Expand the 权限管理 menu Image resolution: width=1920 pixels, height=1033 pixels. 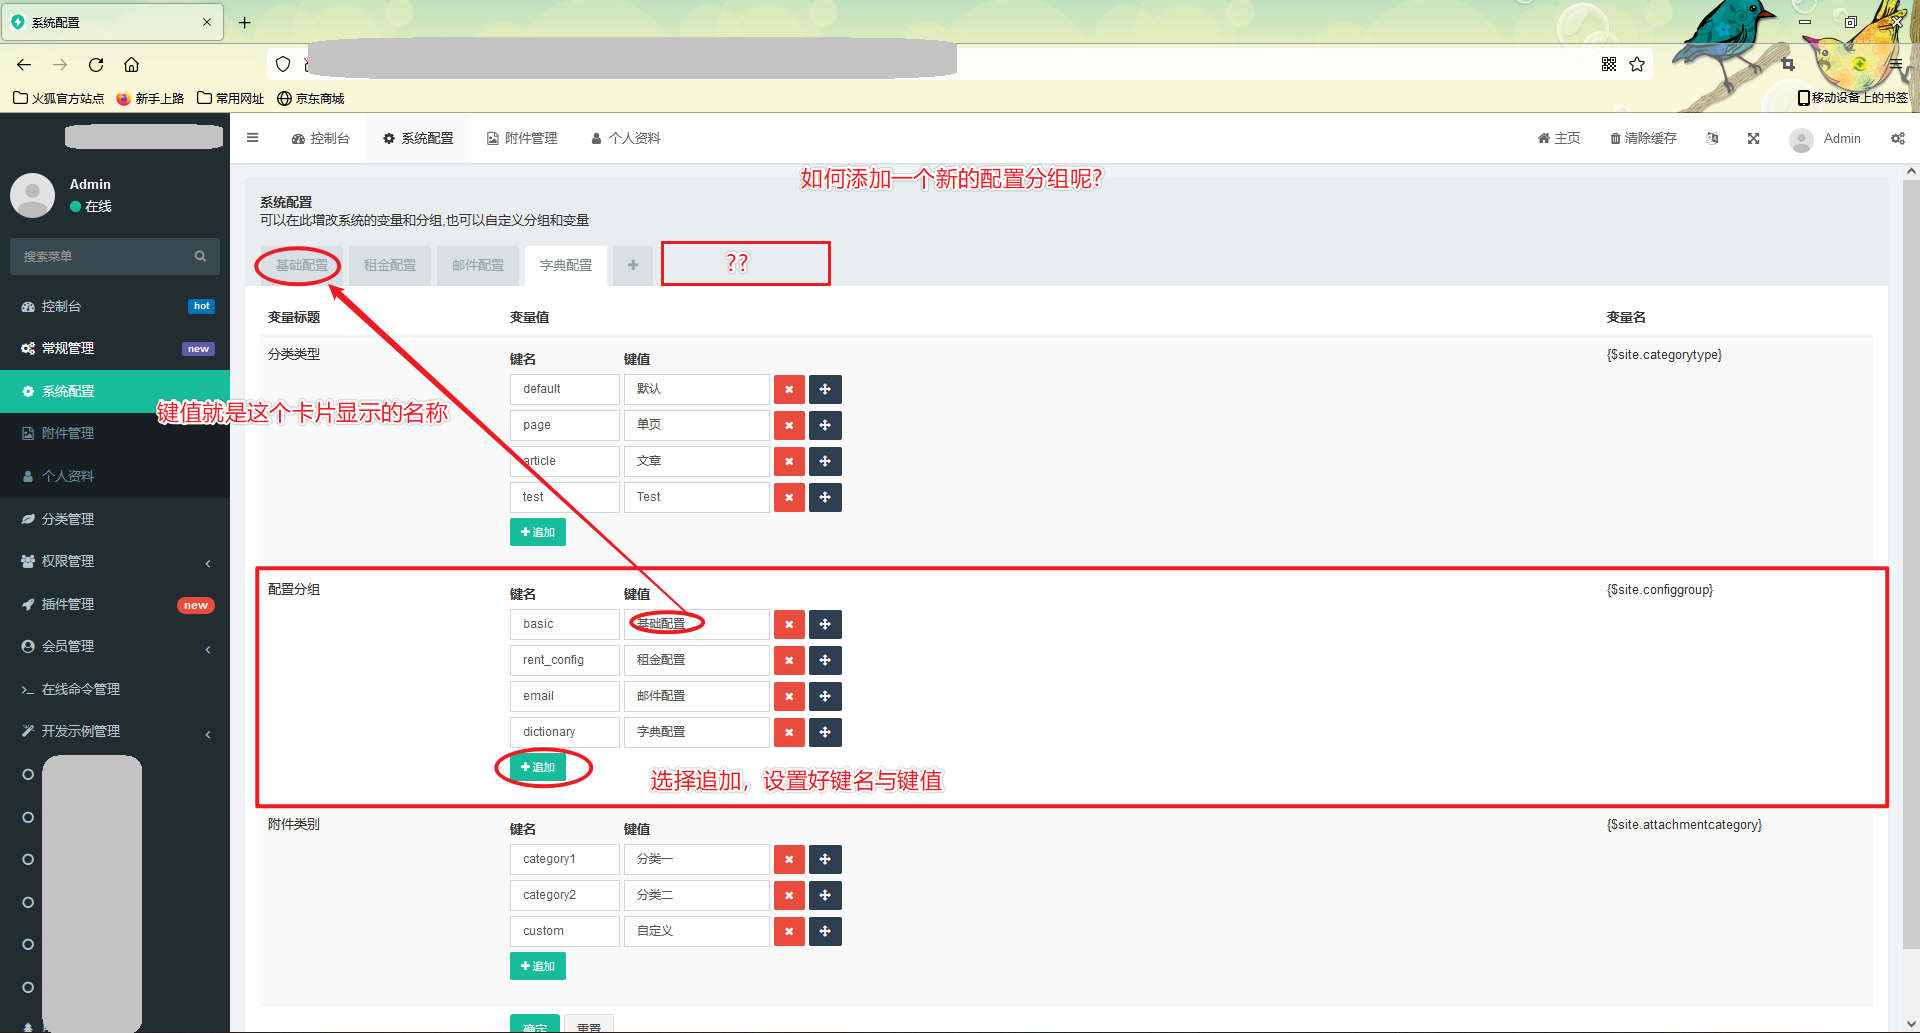click(115, 561)
